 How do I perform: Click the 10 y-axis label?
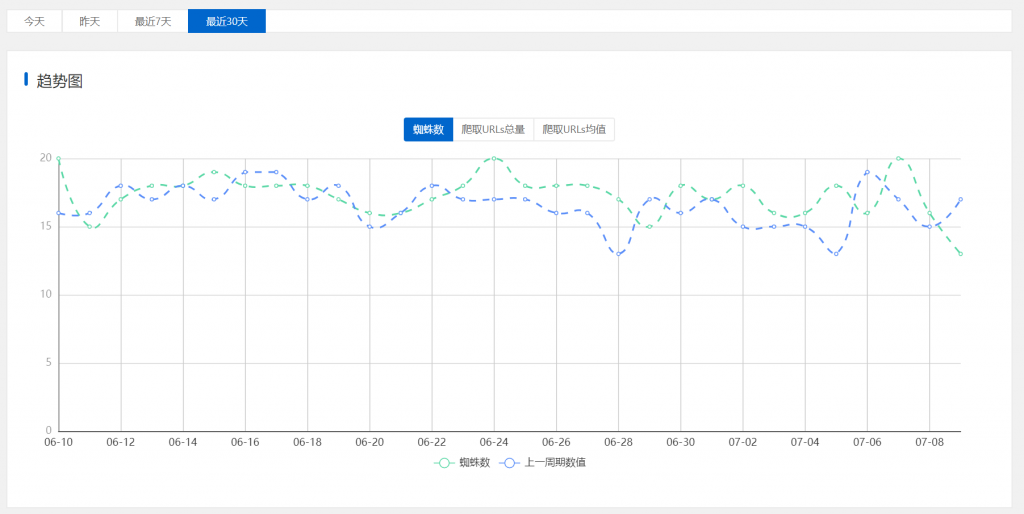point(46,295)
